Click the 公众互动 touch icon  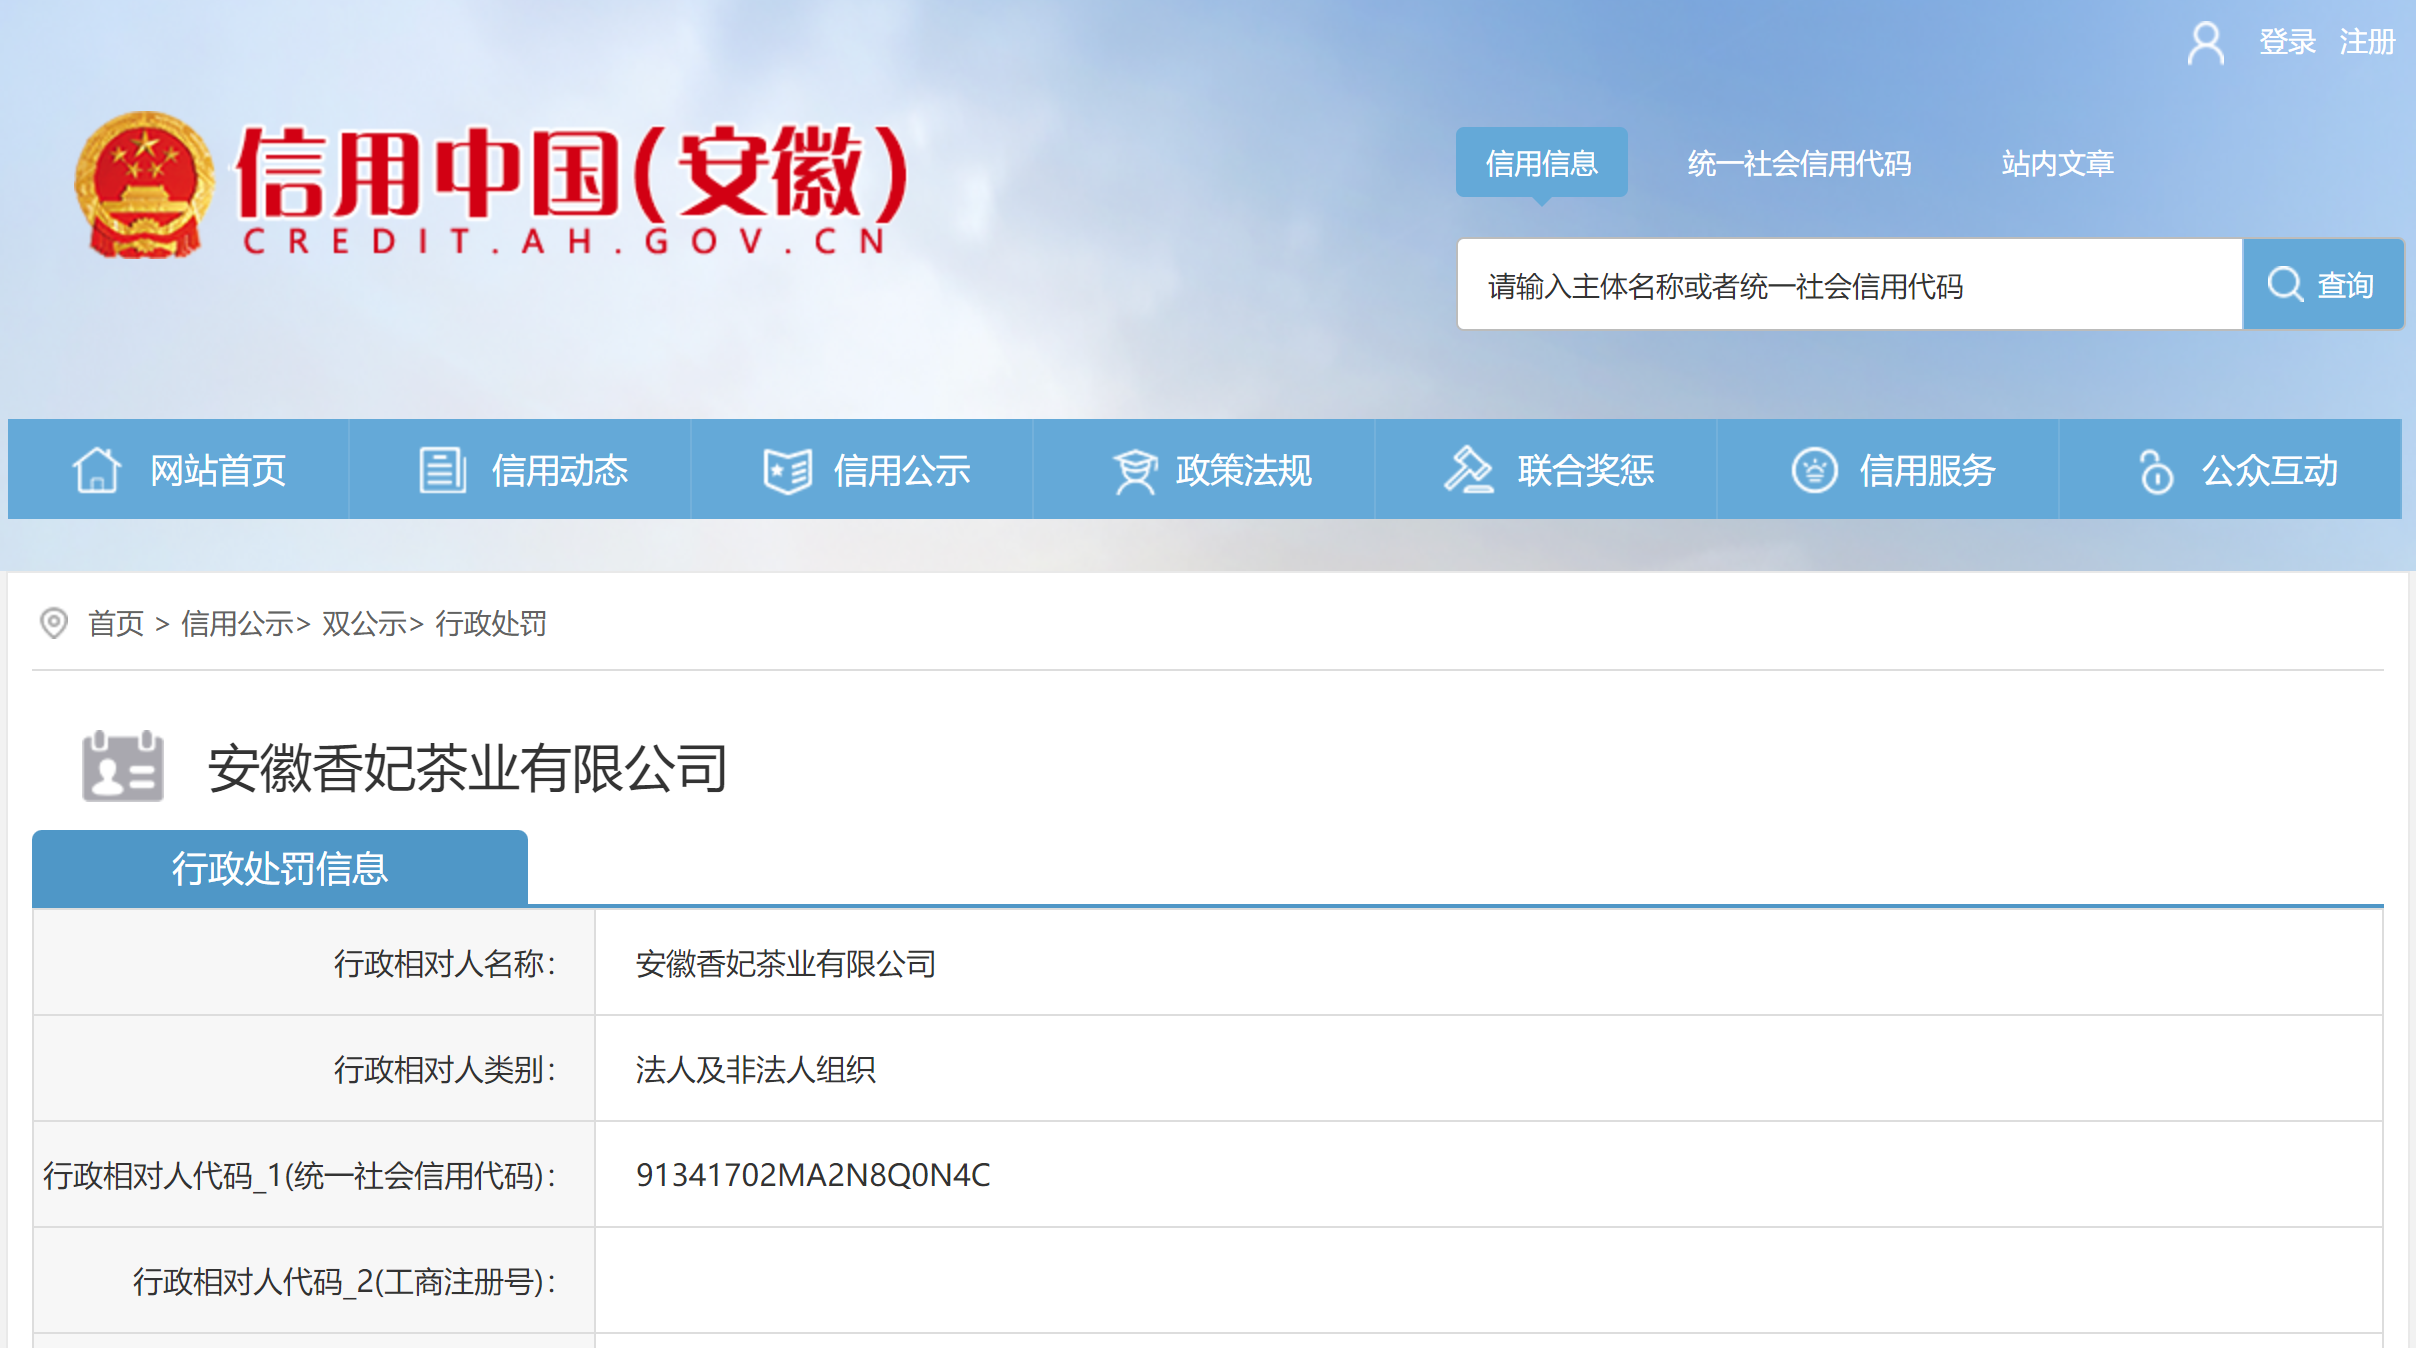tap(2156, 470)
